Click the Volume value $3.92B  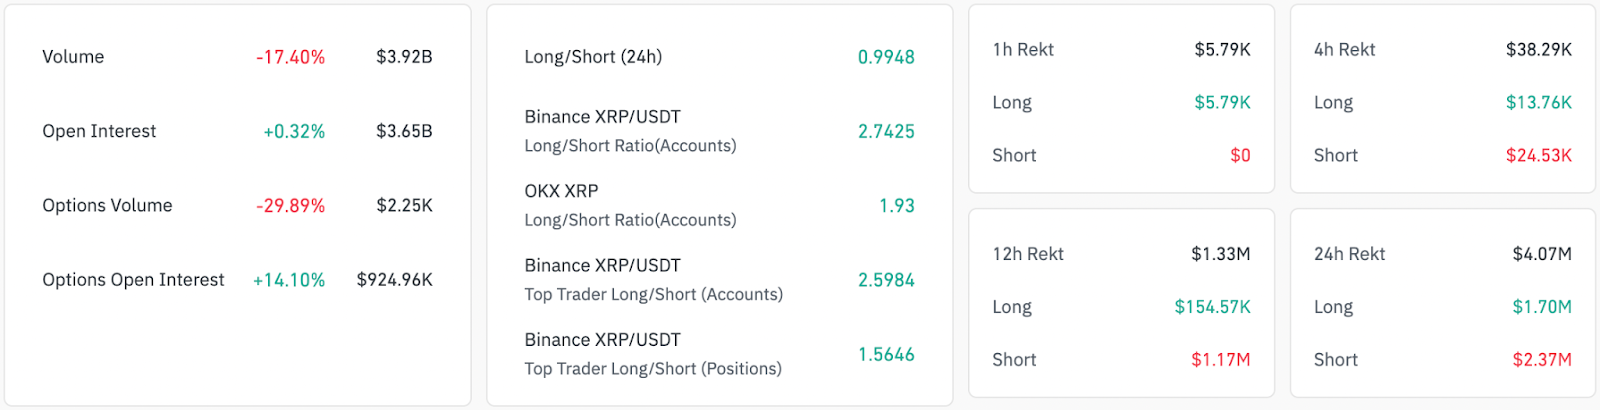404,57
